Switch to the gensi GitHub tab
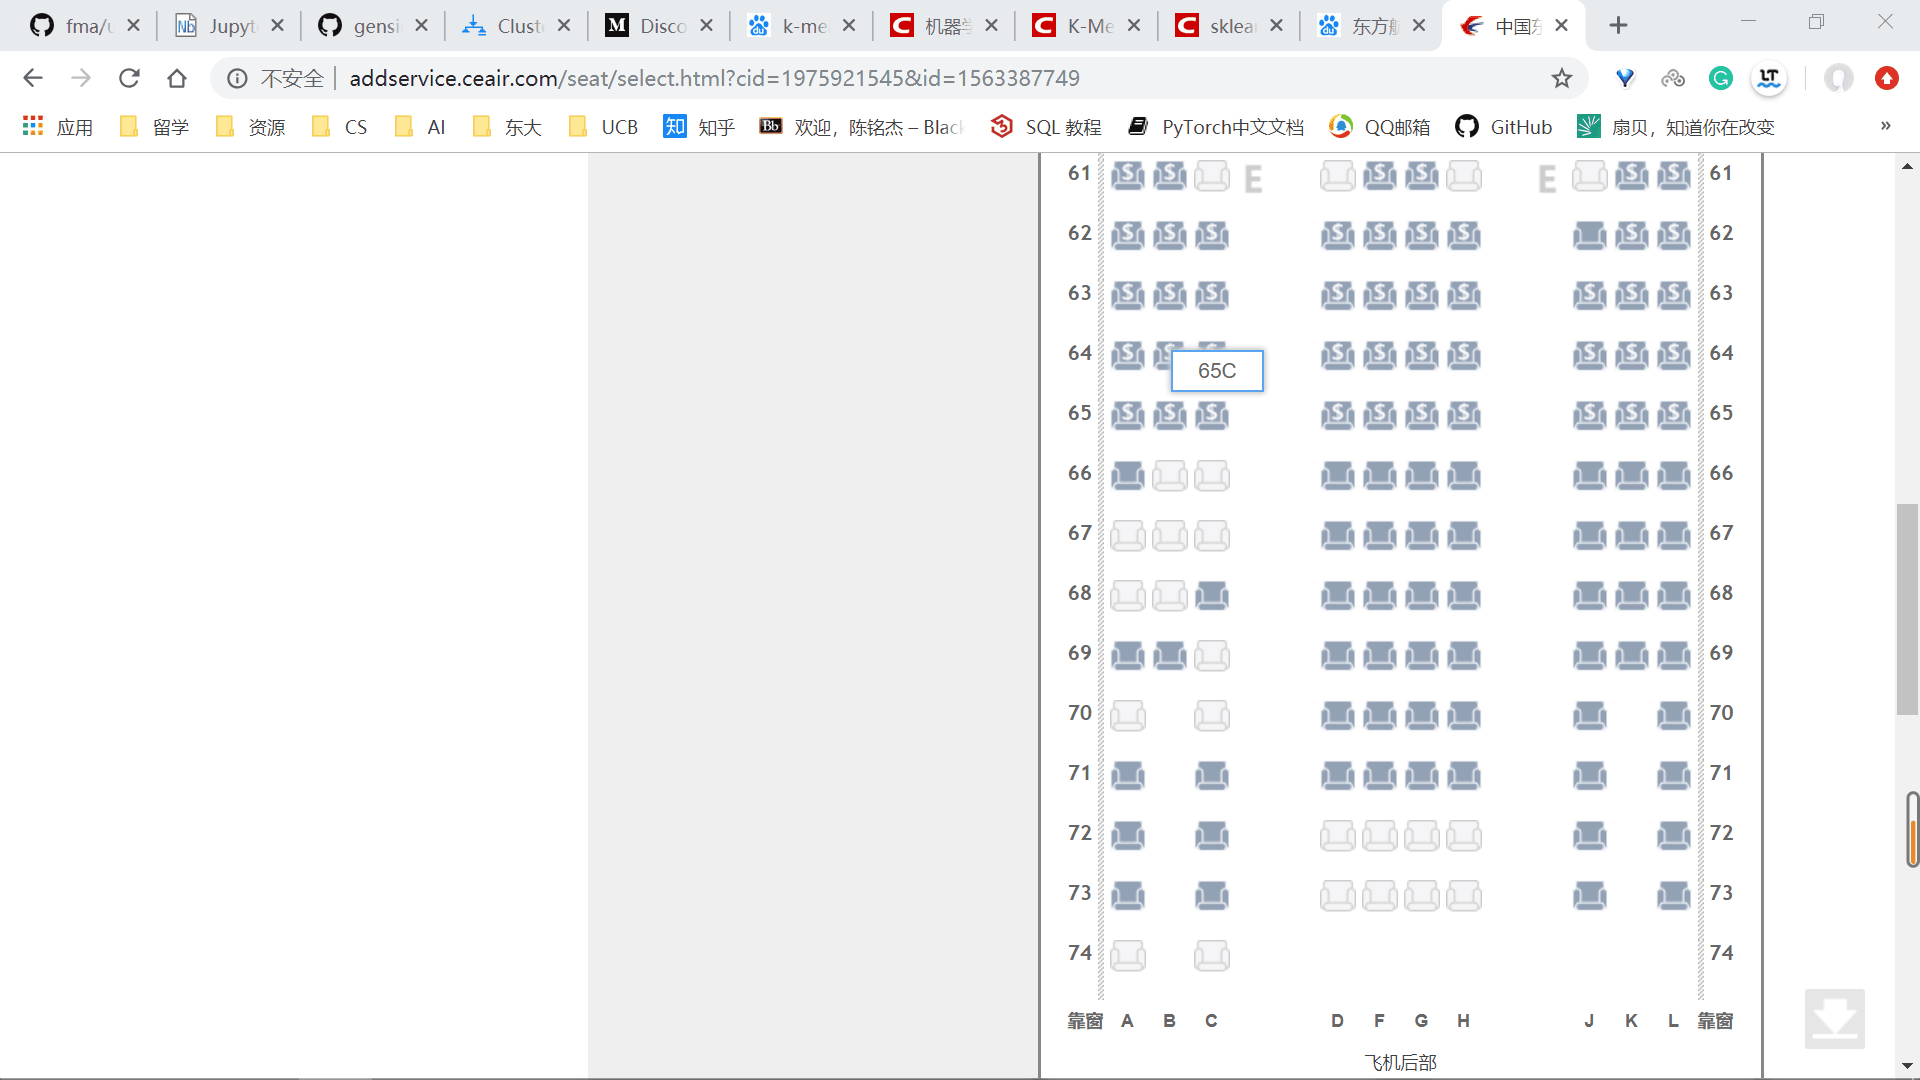 (x=373, y=26)
